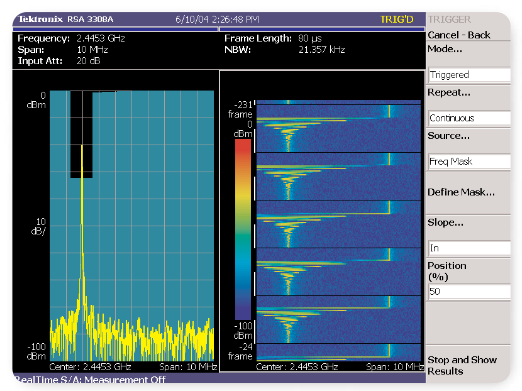Click the Frame Length value 80 µs

click(x=310, y=38)
